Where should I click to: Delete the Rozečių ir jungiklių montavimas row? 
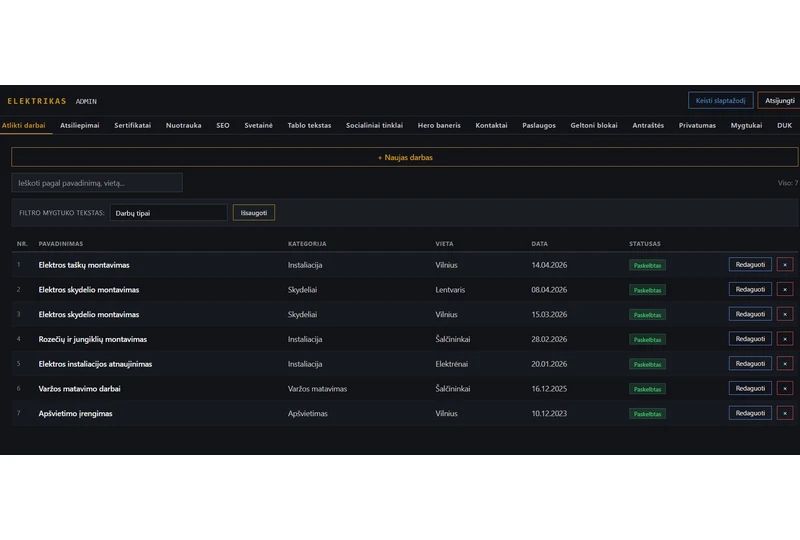[785, 339]
